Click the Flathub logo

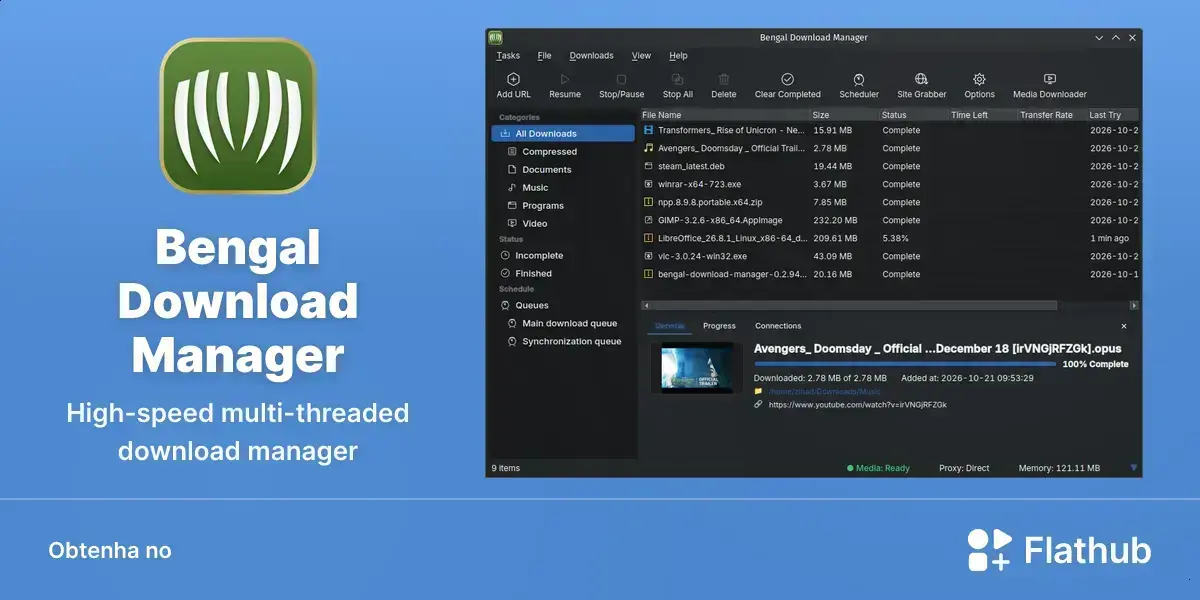coord(1059,550)
